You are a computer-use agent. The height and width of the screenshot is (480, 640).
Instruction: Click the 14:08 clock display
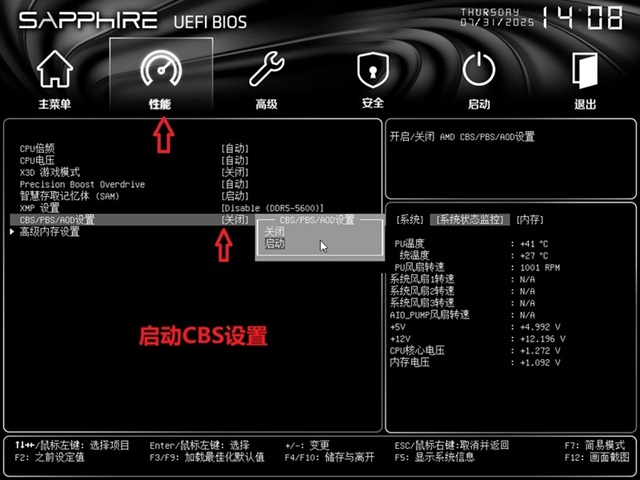582,18
